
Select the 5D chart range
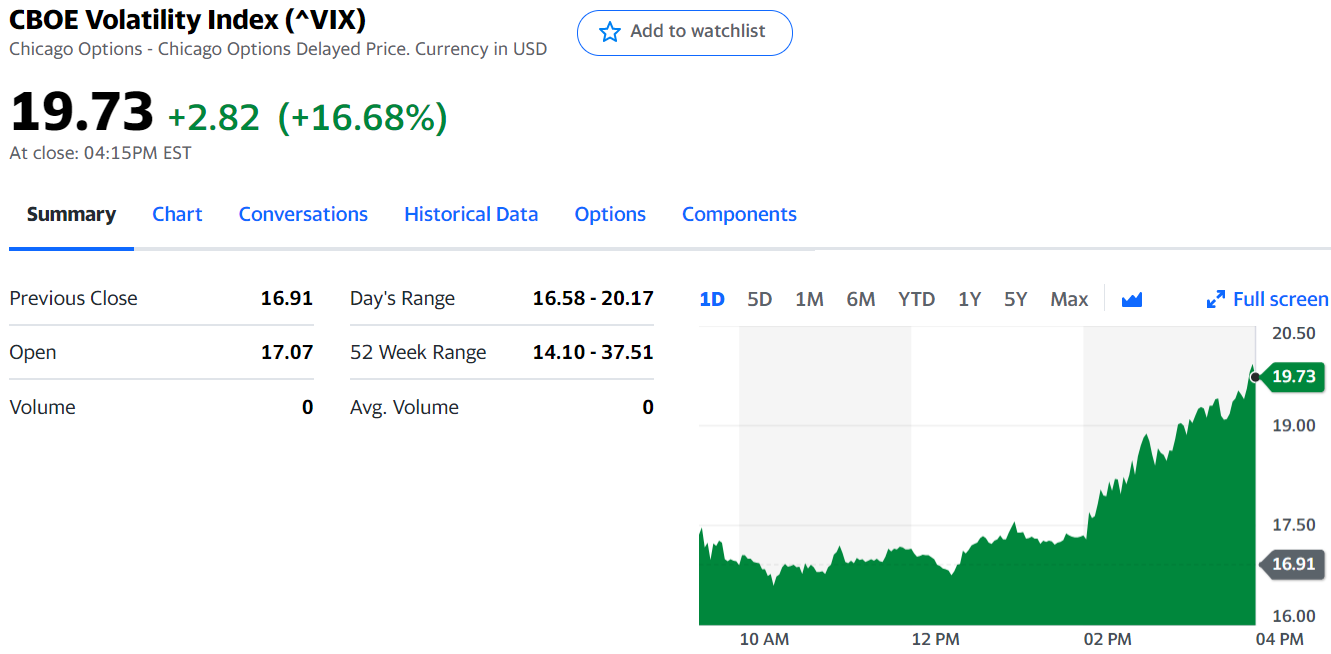(x=760, y=299)
